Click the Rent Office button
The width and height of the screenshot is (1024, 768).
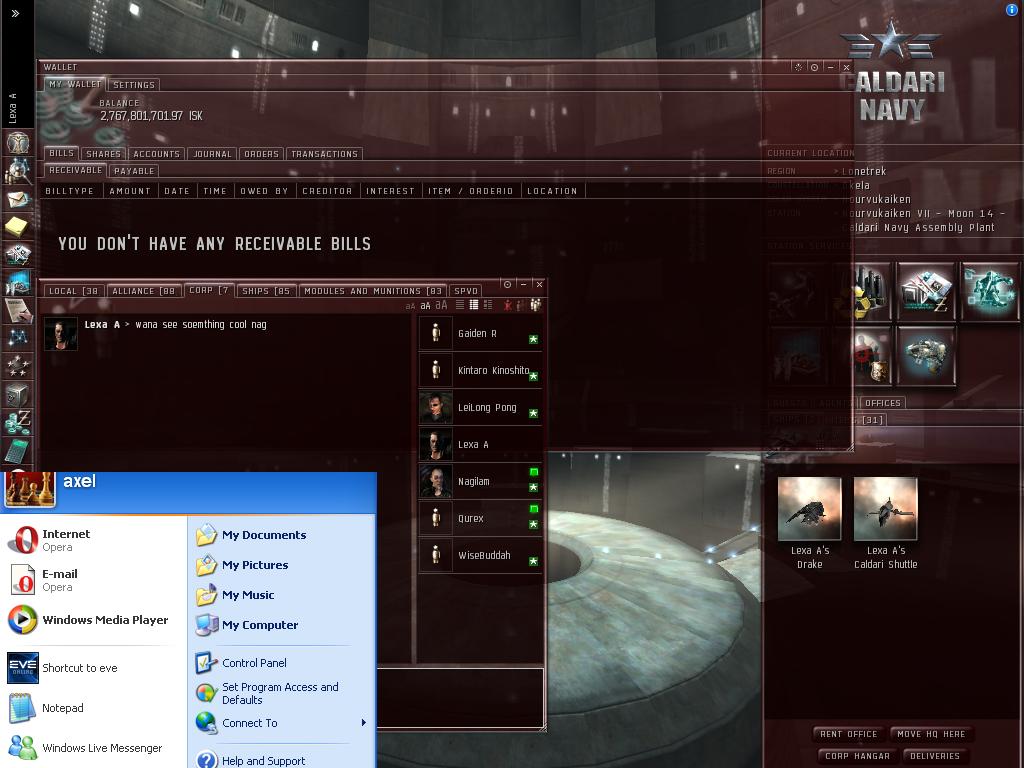coord(848,734)
